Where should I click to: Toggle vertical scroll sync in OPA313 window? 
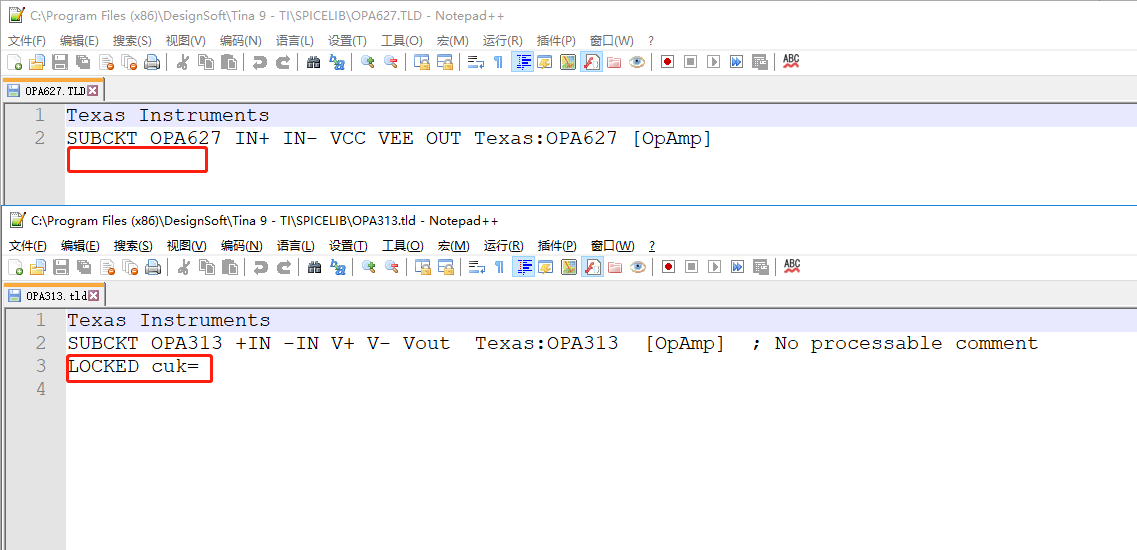point(422,267)
